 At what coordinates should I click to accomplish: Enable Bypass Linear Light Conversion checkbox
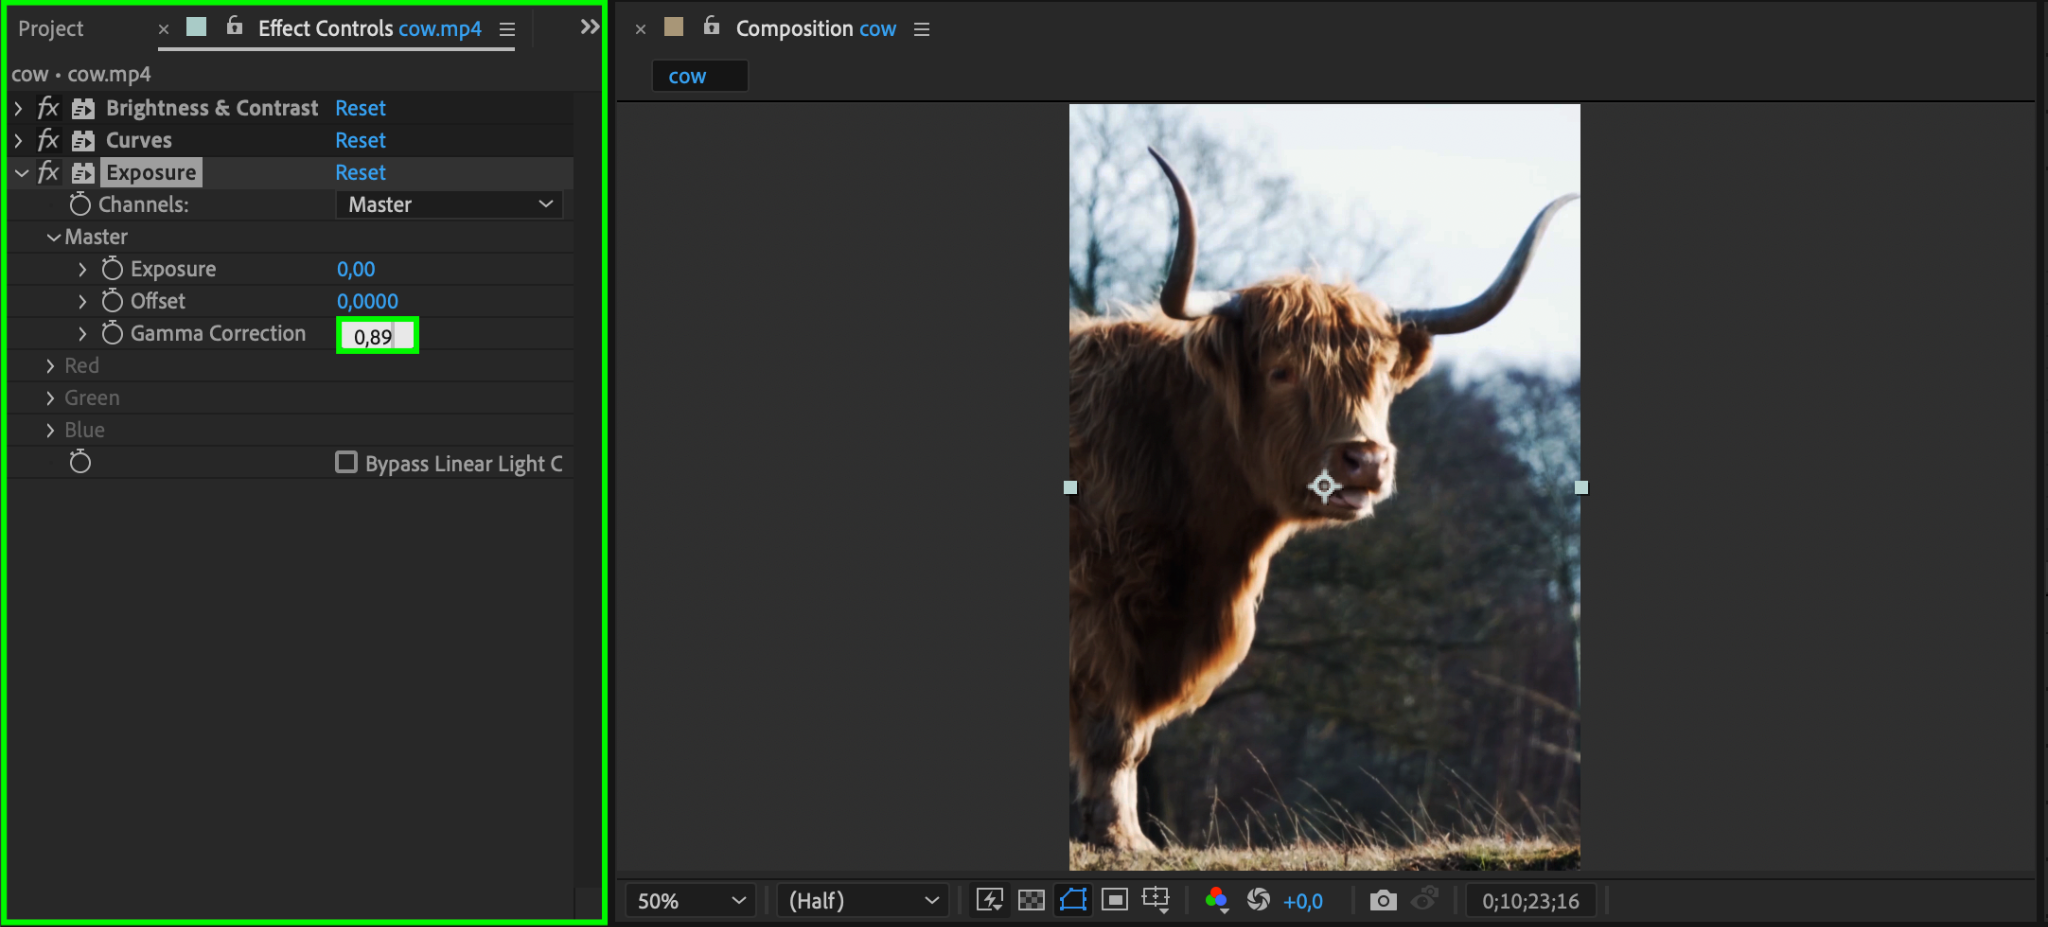point(346,462)
